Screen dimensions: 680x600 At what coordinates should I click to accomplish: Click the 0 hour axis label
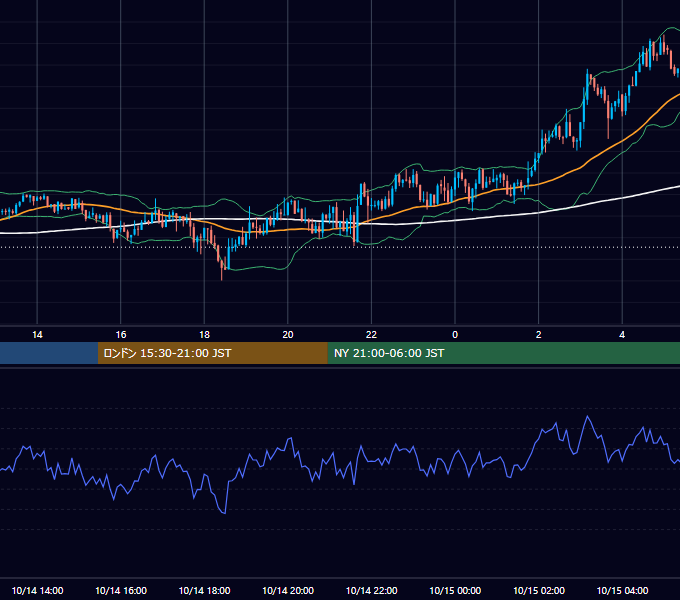pyautogui.click(x=455, y=335)
